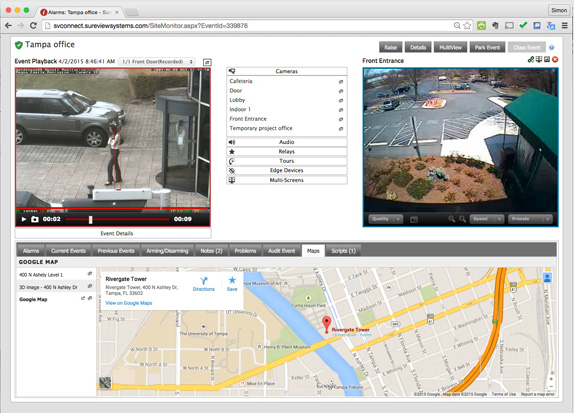The image size is (574, 413).
Task: Open the 1/1 Front Door(Recorded) dropdown
Action: [x=157, y=62]
